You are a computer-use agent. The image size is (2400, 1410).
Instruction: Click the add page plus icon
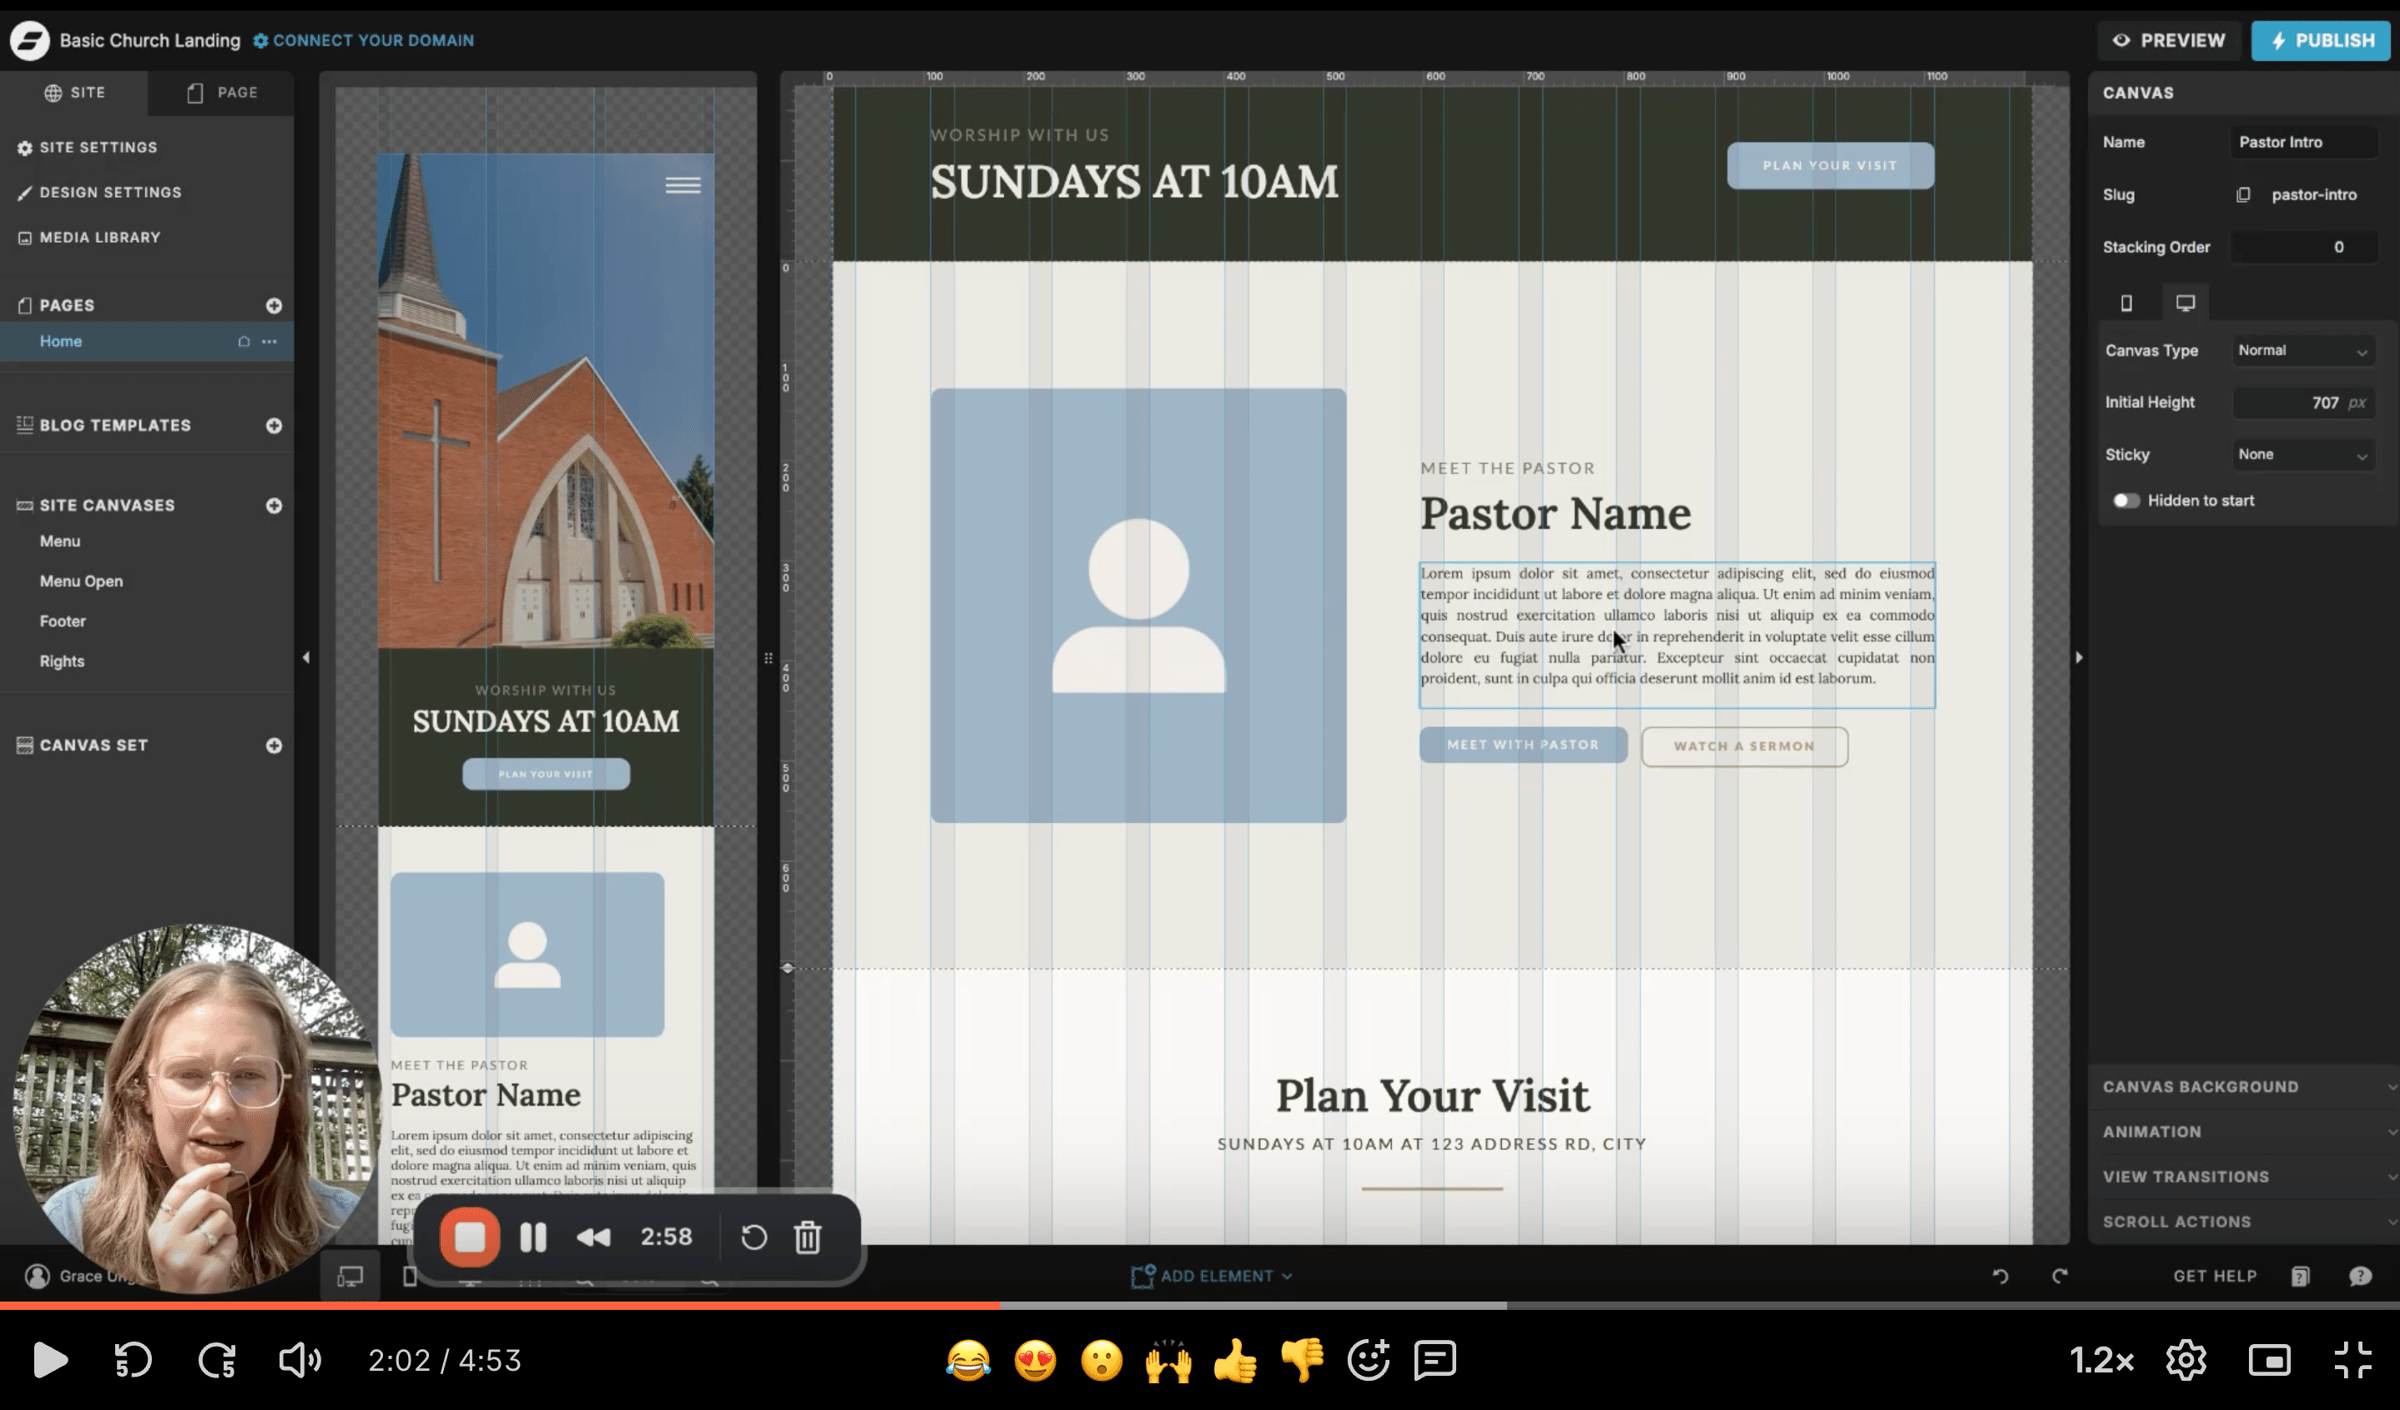tap(273, 306)
